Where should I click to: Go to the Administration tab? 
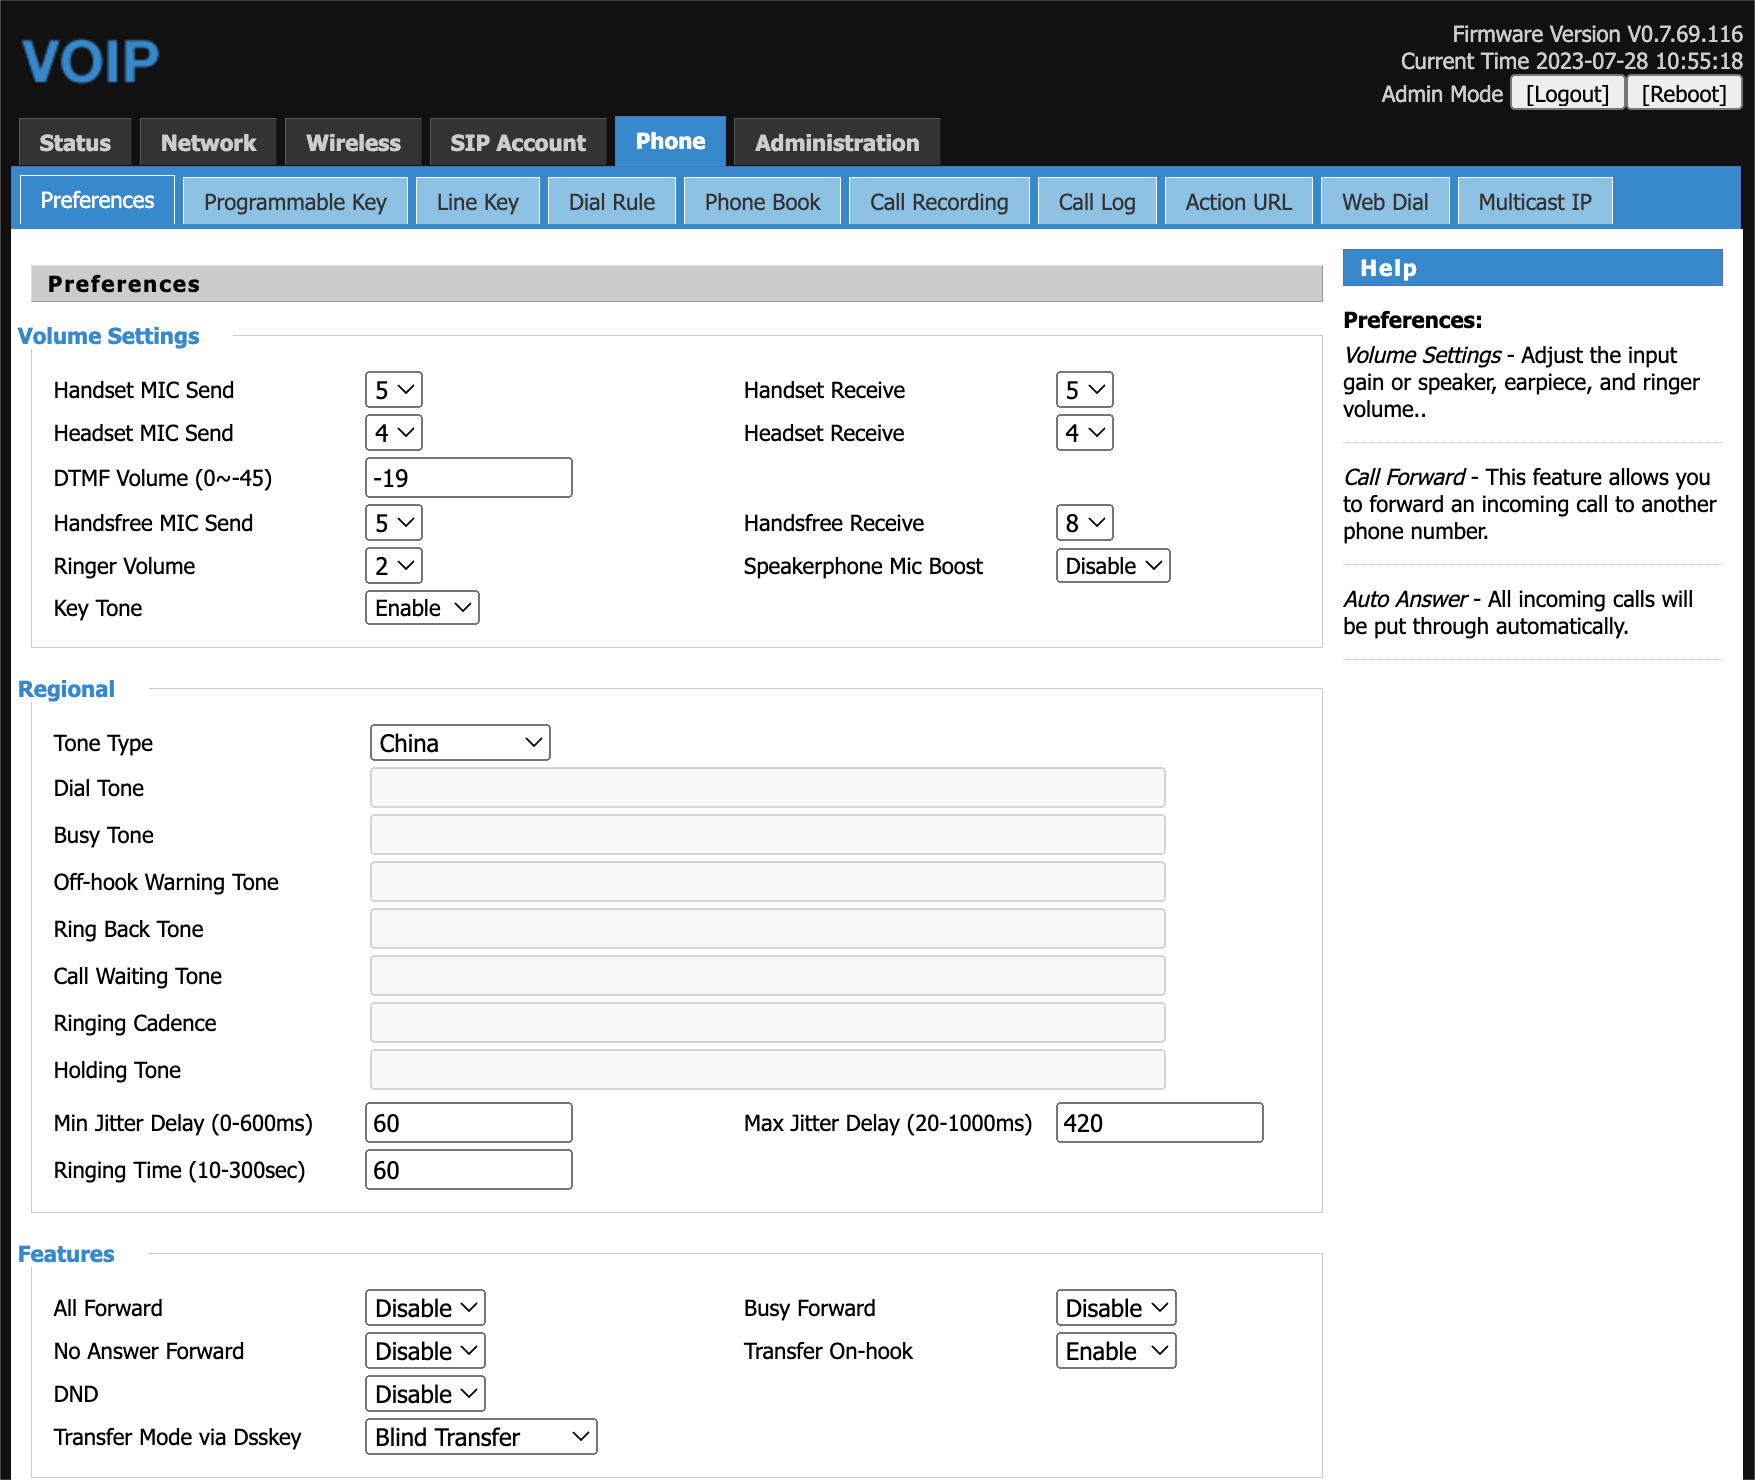pos(836,143)
